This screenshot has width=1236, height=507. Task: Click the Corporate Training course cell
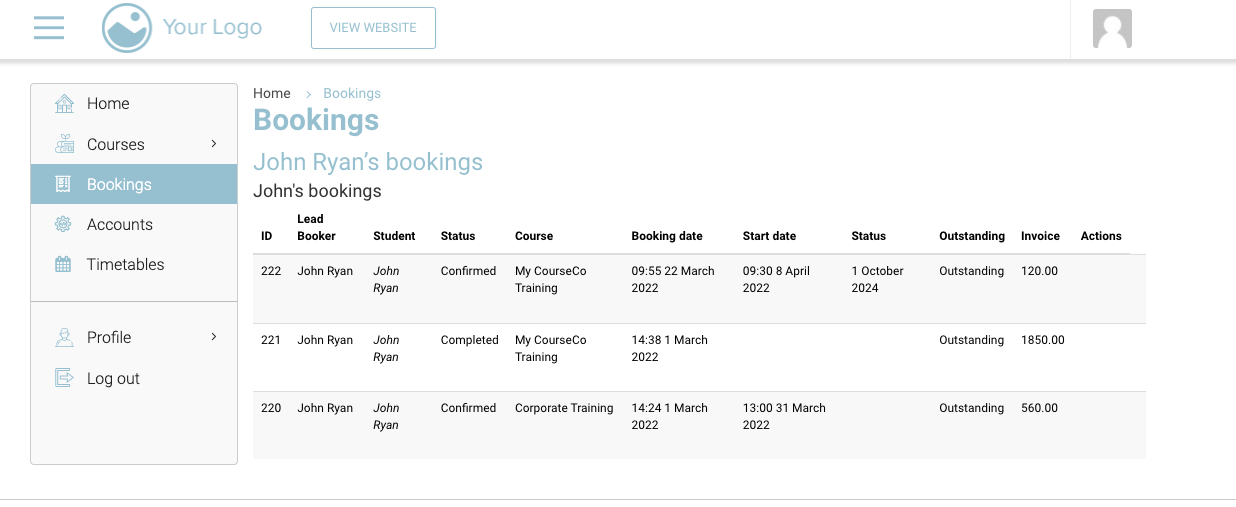(564, 408)
